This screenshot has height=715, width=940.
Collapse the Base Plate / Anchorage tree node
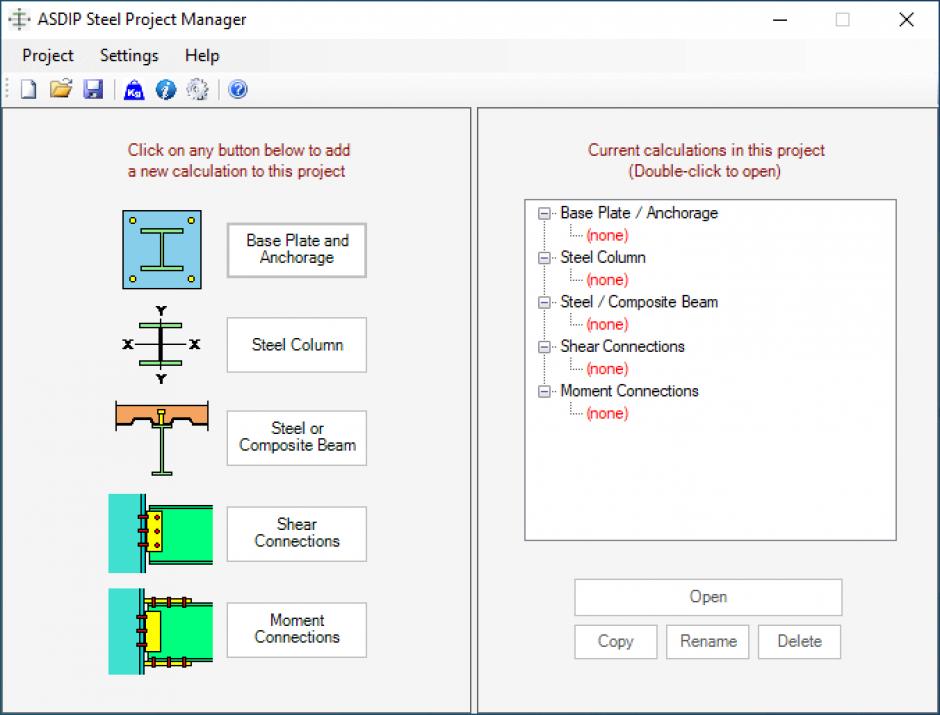tap(544, 213)
